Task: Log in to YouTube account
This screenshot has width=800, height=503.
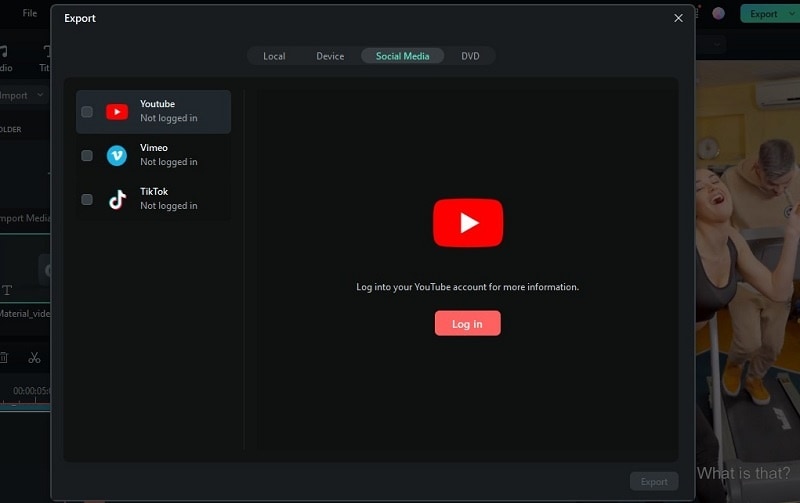Action: 467,323
